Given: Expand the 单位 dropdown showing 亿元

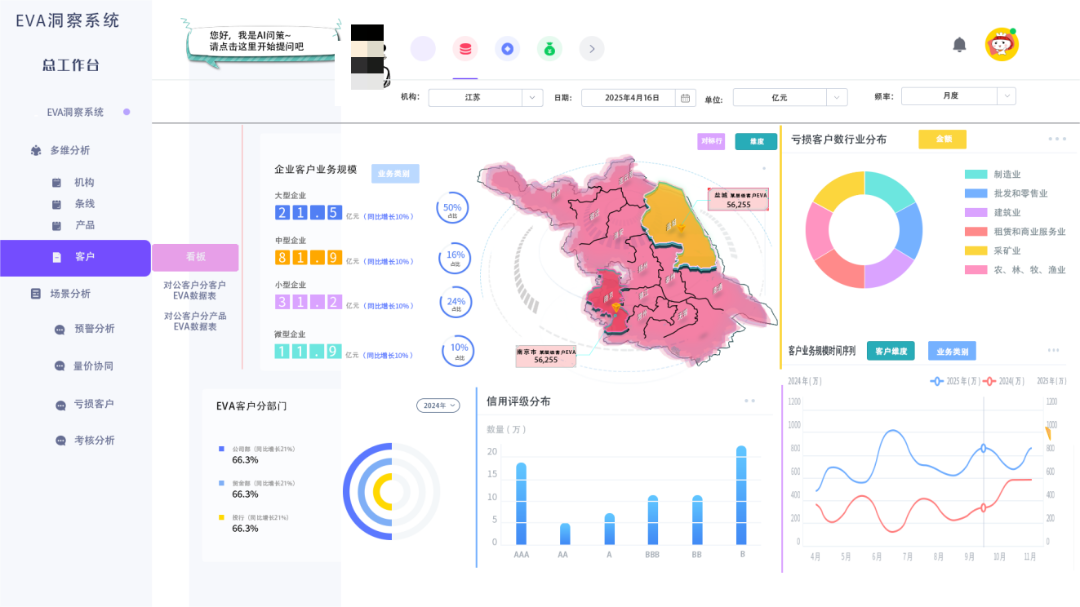Looking at the screenshot, I should point(789,96).
